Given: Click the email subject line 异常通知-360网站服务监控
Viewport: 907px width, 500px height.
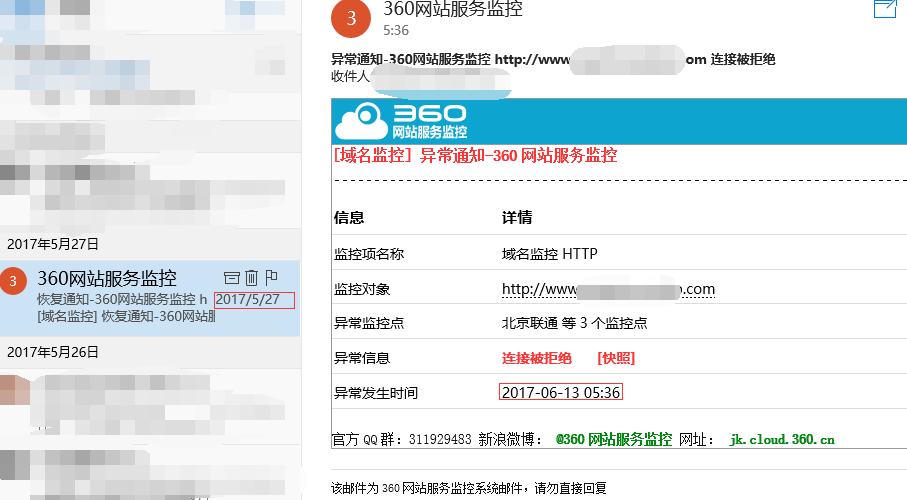Looking at the screenshot, I should [x=552, y=59].
